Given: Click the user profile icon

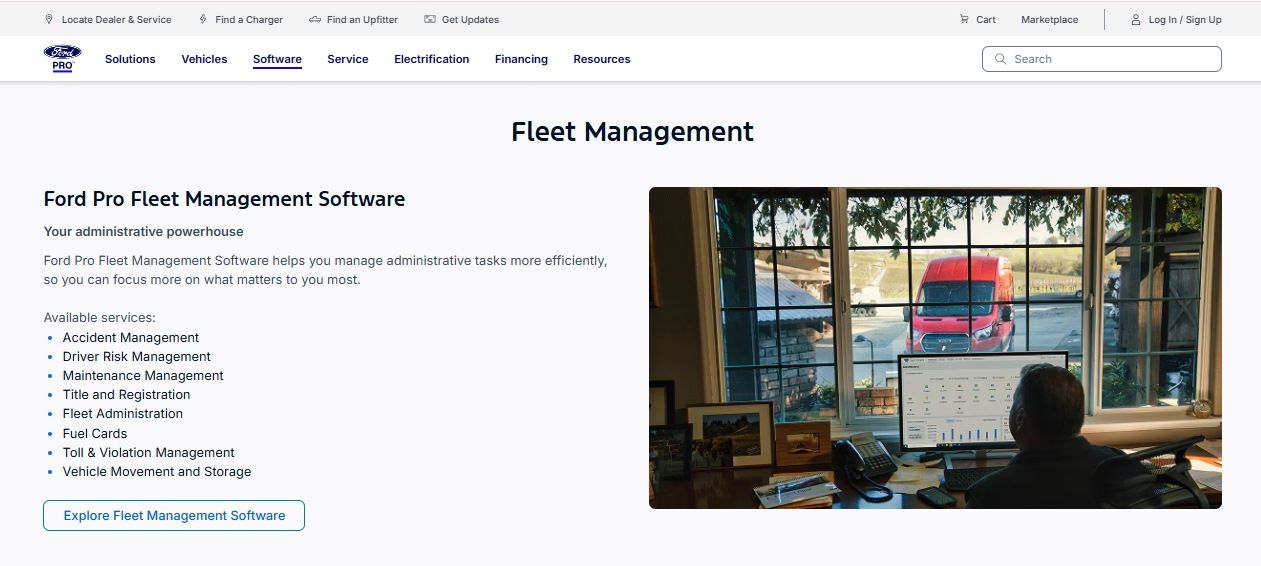Looking at the screenshot, I should (x=1136, y=19).
